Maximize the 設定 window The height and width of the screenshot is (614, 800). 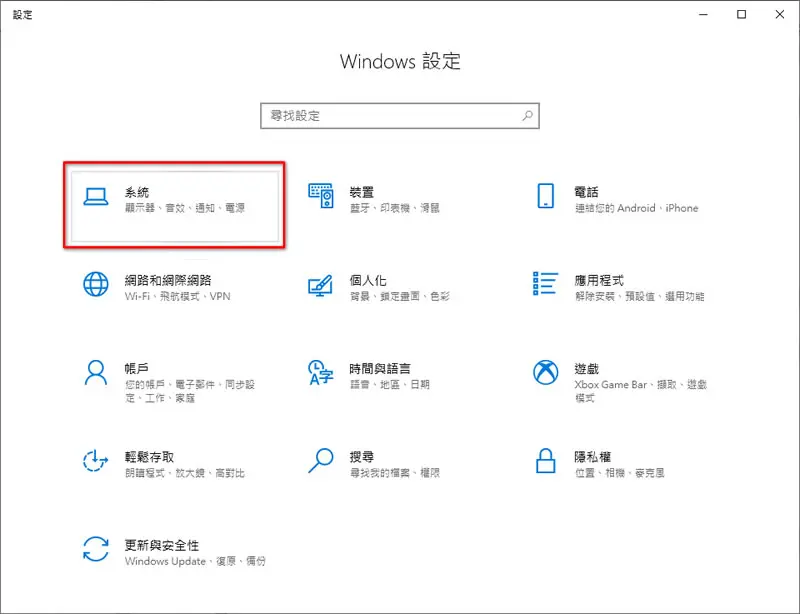(741, 14)
